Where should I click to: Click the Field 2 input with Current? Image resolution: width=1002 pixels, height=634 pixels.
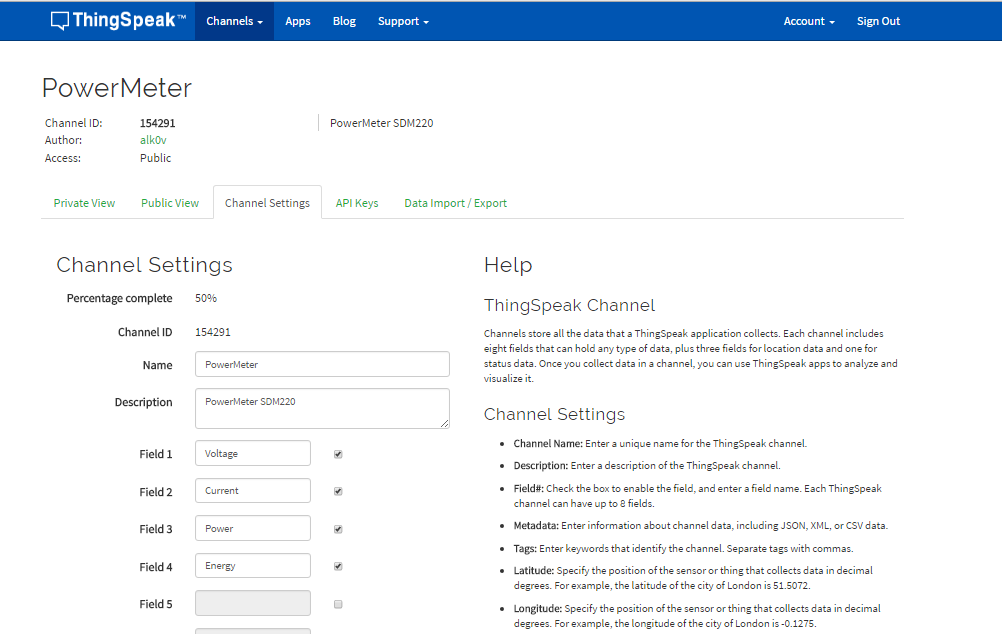point(253,491)
